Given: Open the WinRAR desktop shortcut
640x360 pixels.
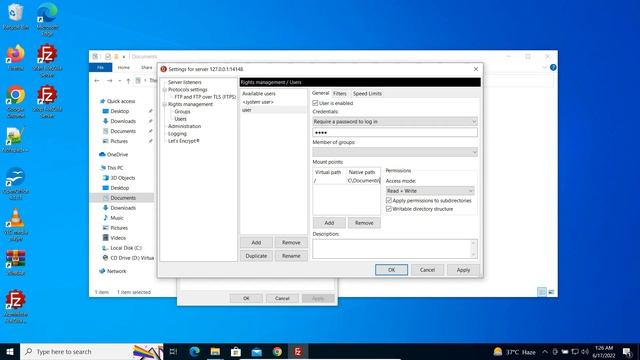Looking at the screenshot, I should pos(16,262).
